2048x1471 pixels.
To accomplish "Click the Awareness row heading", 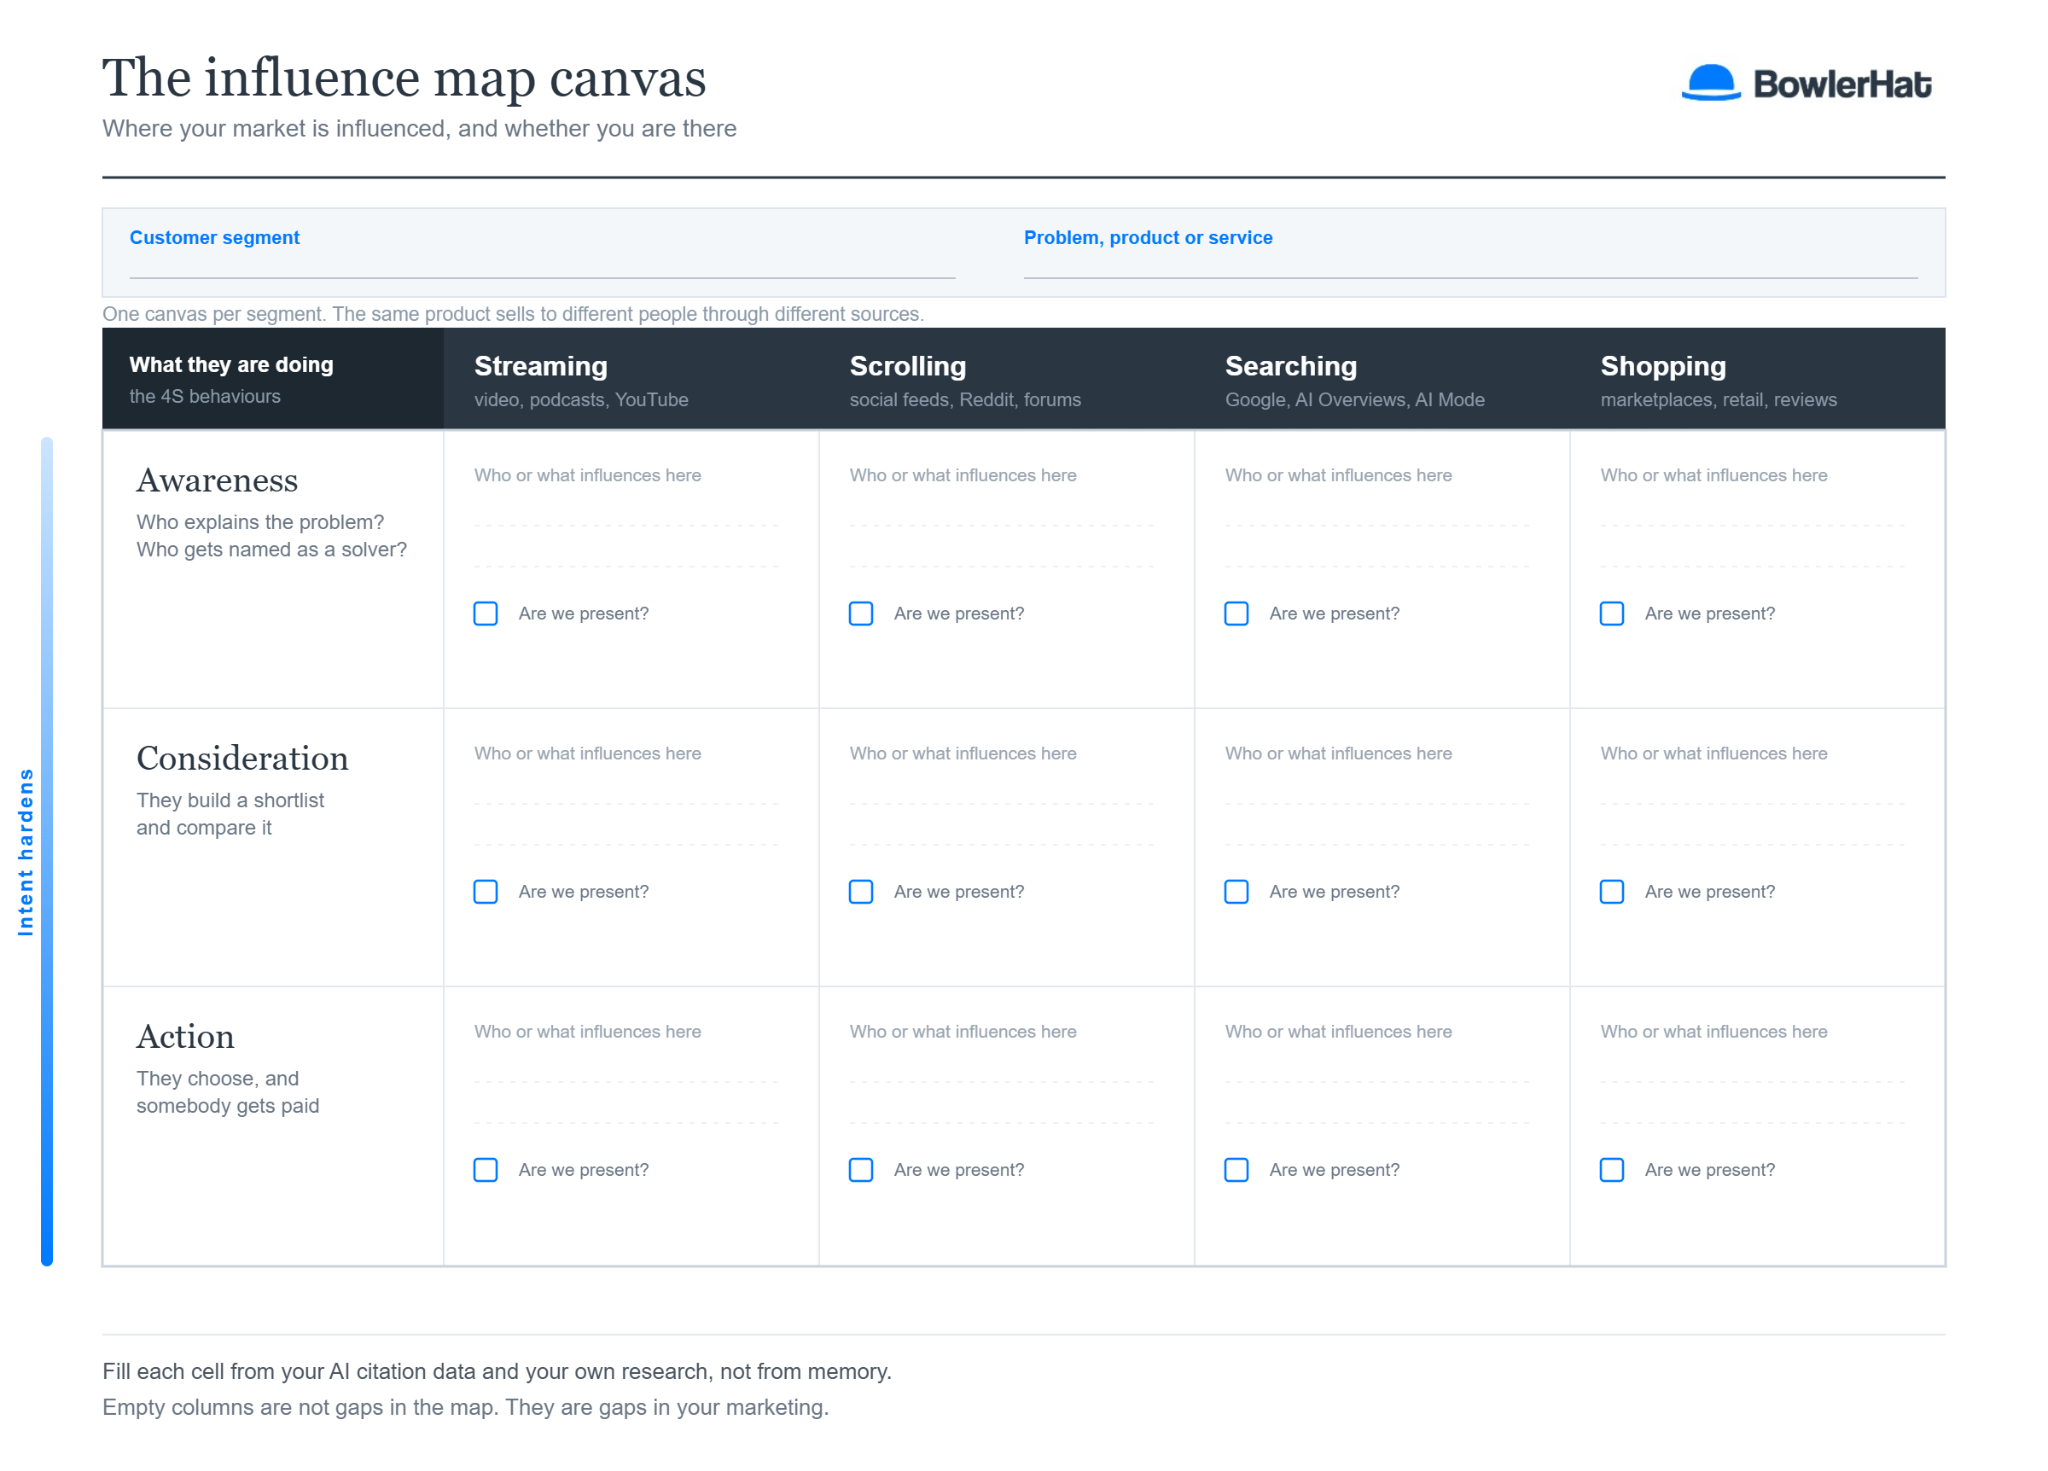I will point(217,480).
